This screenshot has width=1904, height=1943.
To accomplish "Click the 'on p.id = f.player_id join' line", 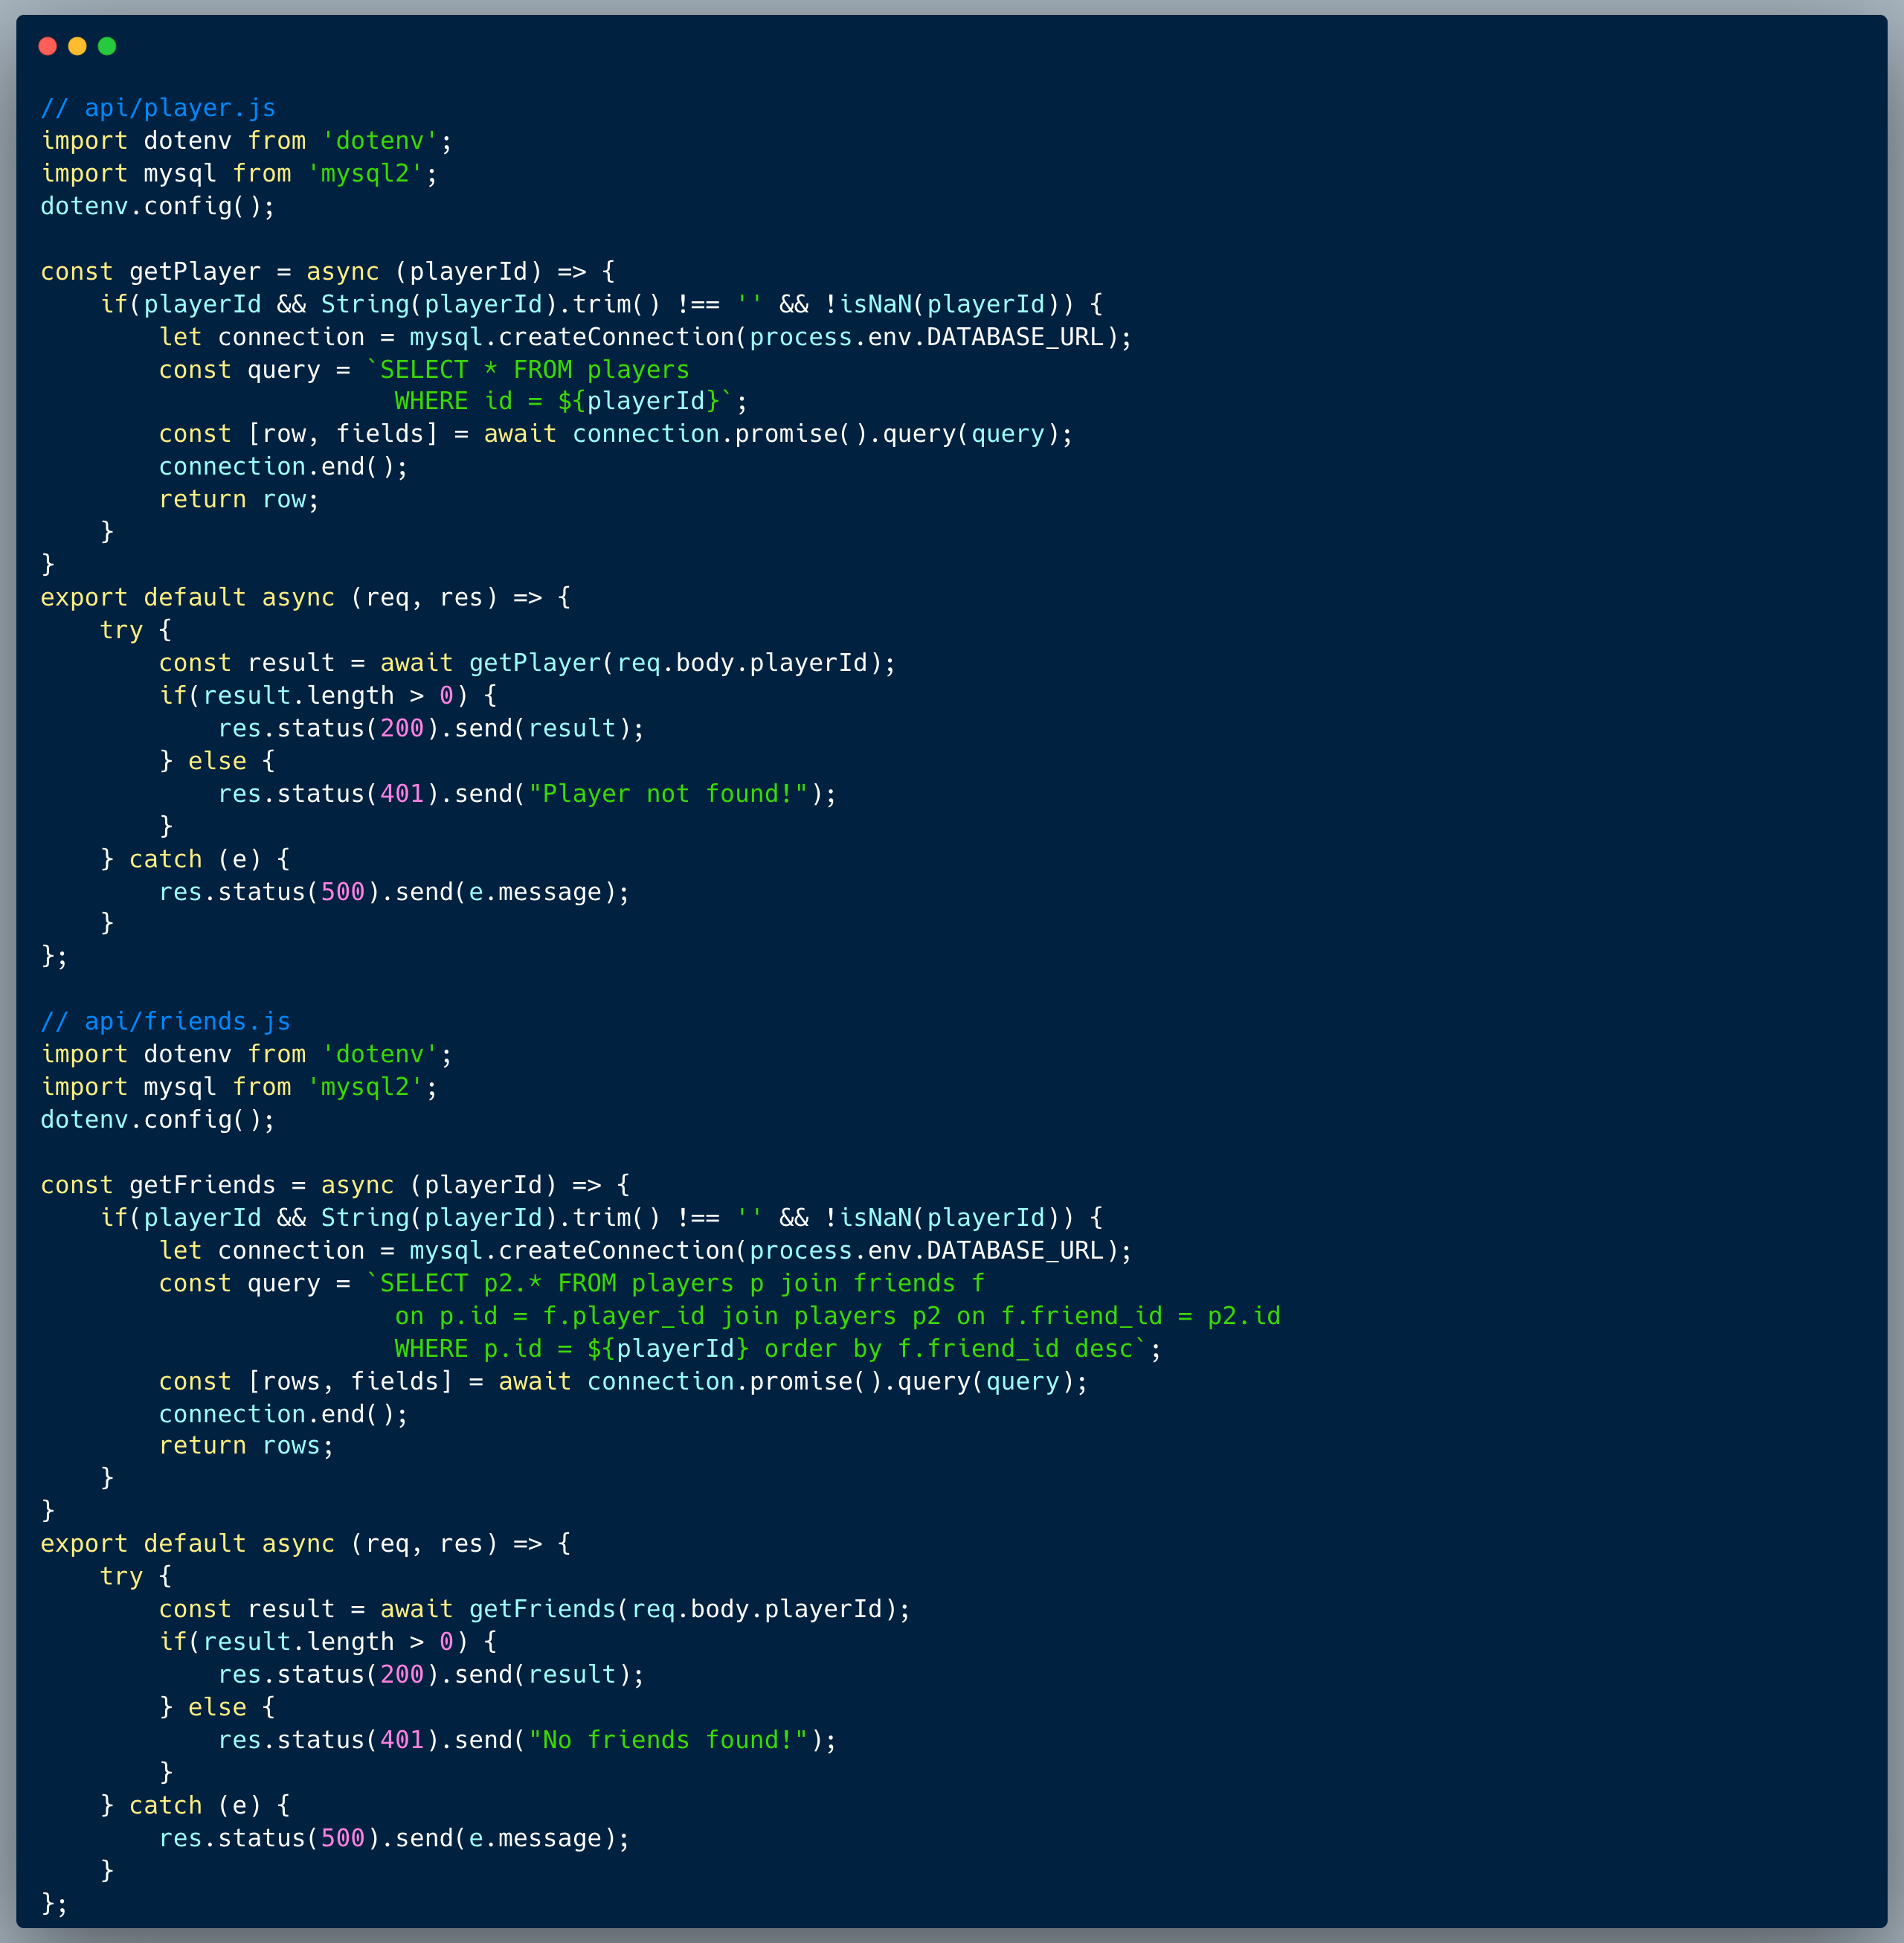I will (838, 1316).
